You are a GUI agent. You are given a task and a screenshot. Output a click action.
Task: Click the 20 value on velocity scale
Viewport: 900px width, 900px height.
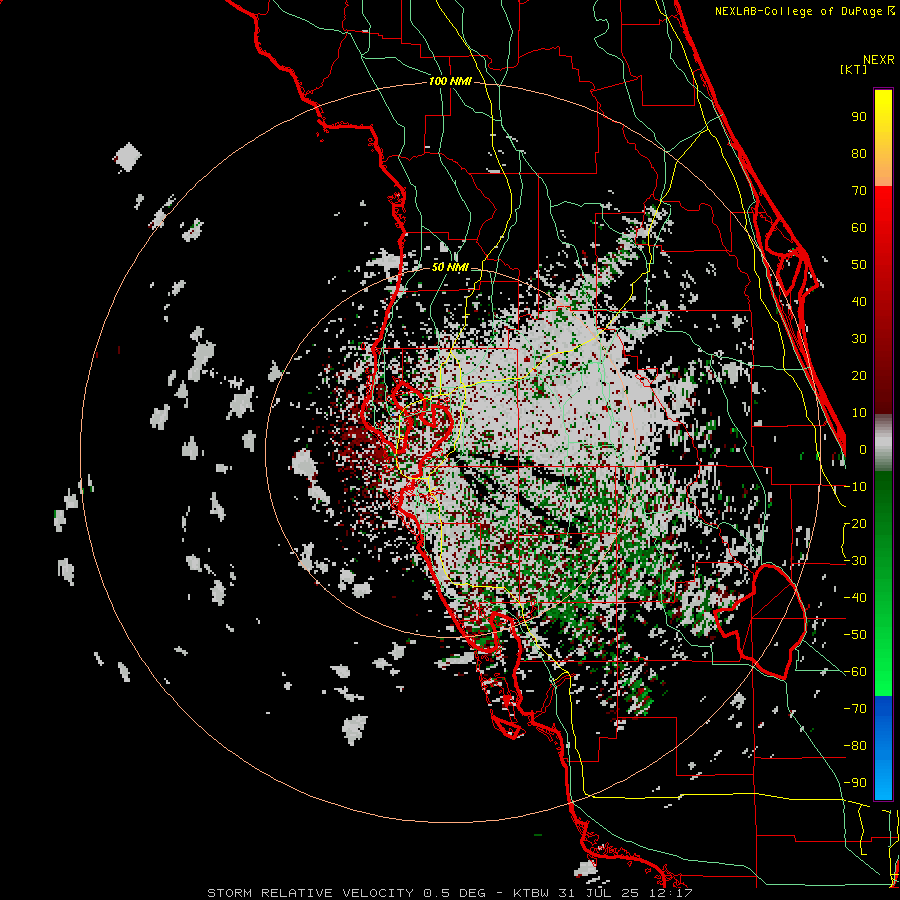click(859, 376)
